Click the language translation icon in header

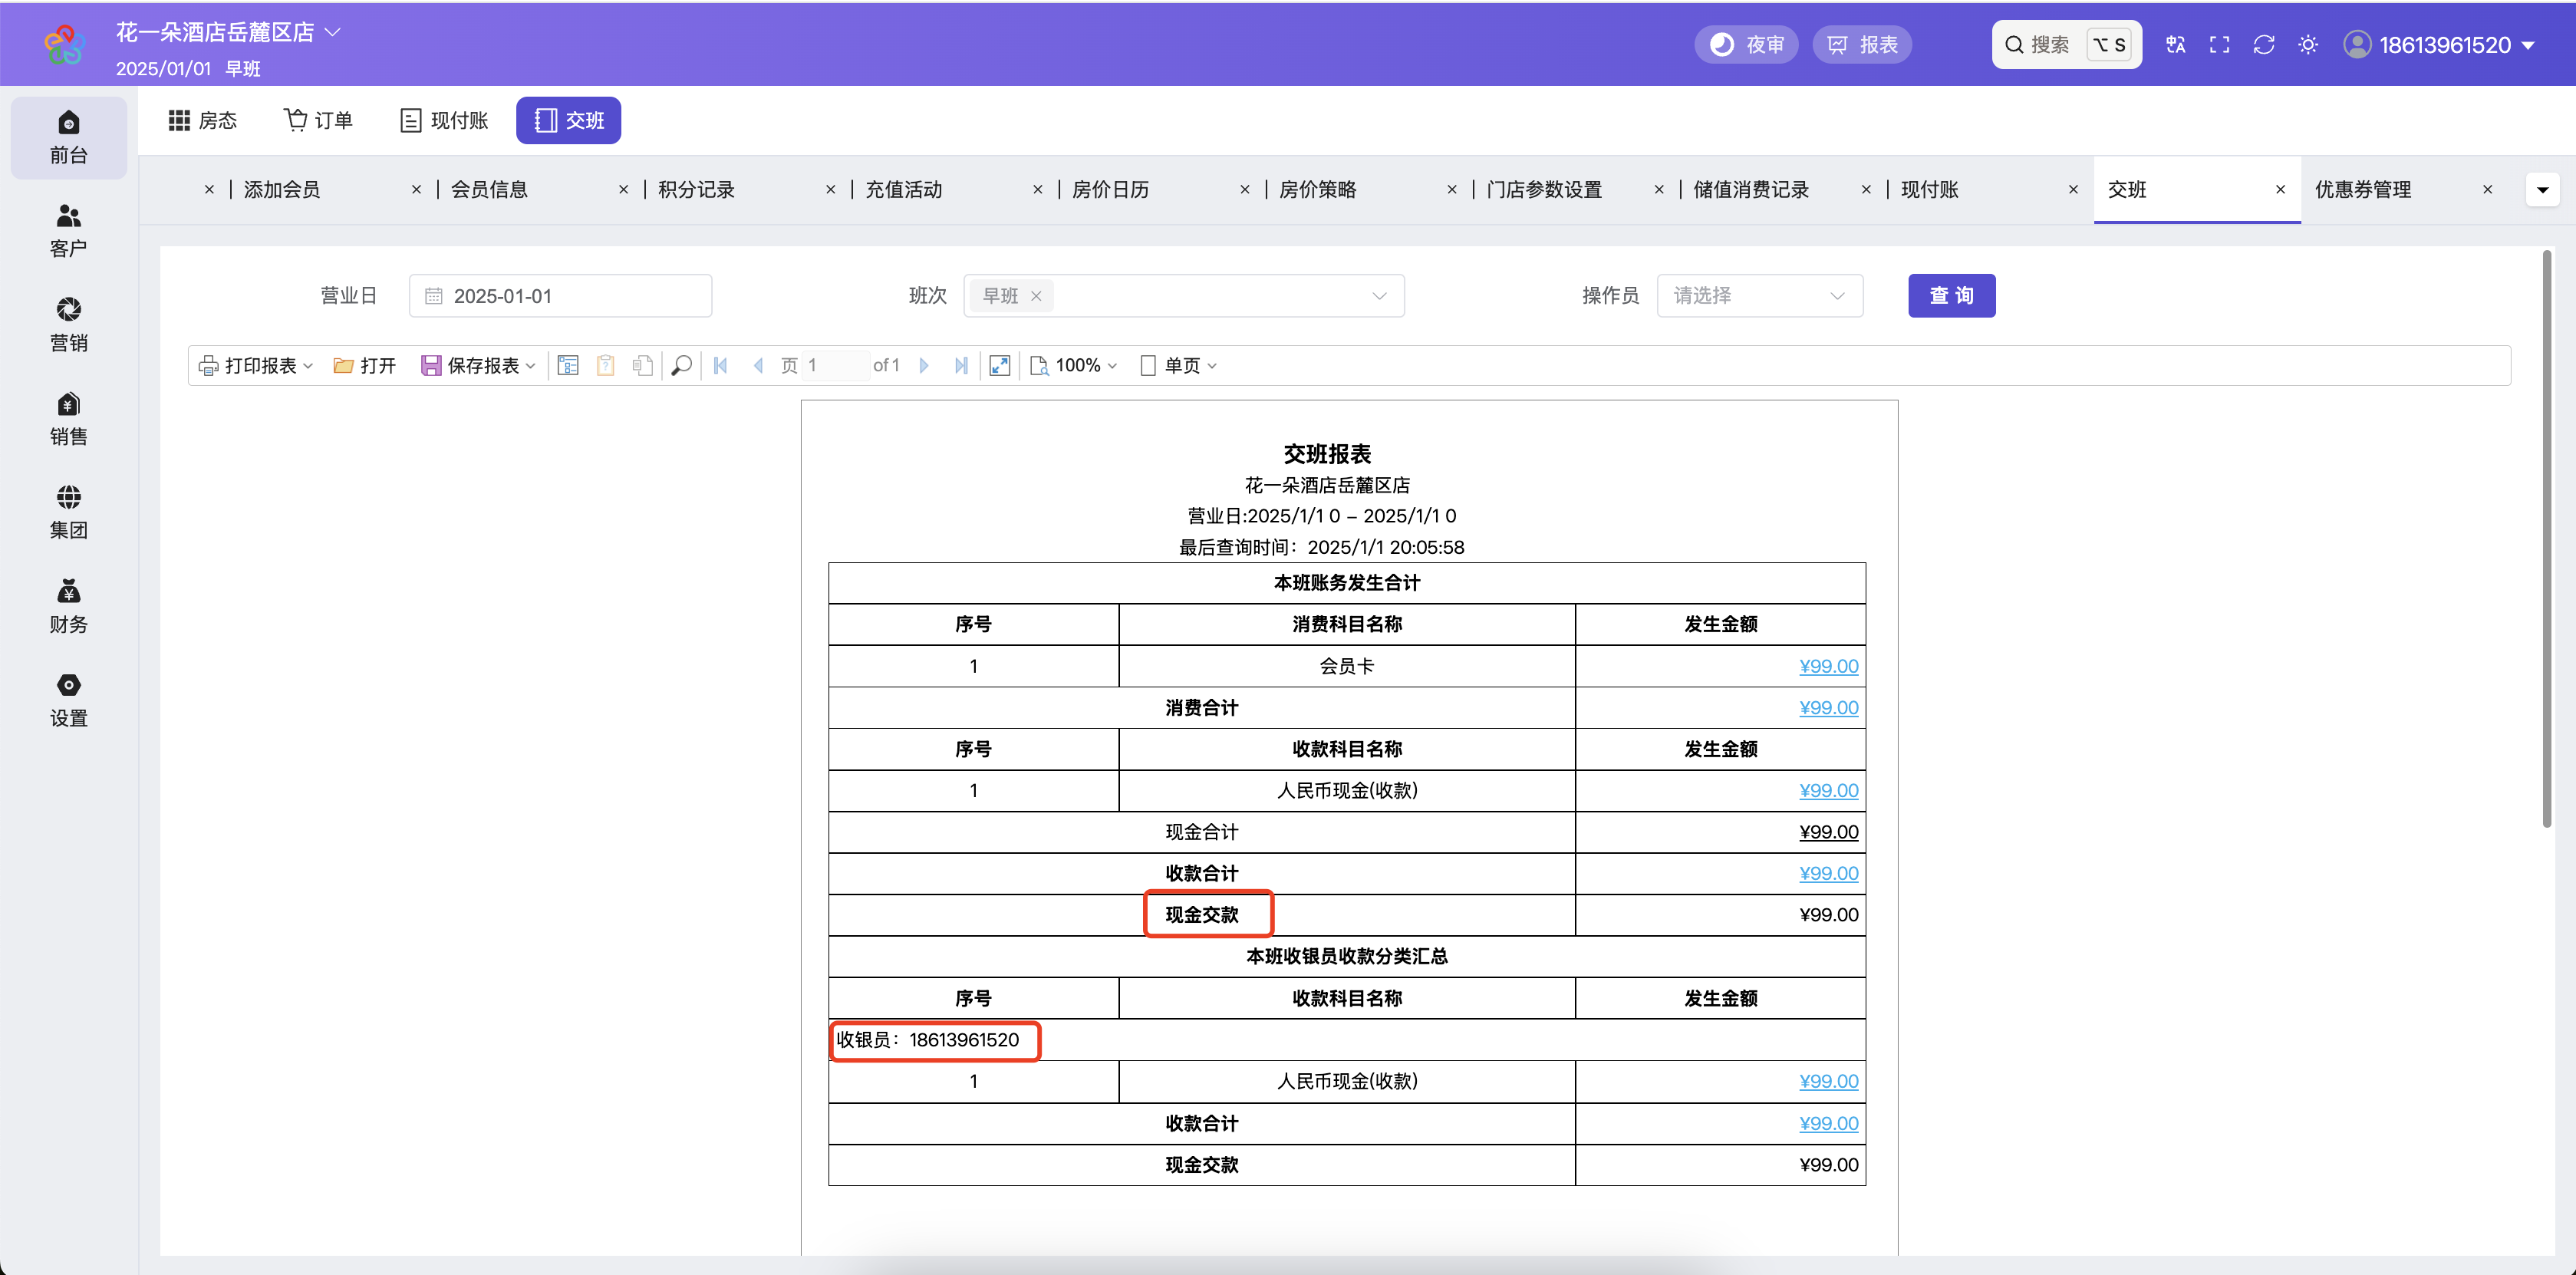pos(2175,45)
